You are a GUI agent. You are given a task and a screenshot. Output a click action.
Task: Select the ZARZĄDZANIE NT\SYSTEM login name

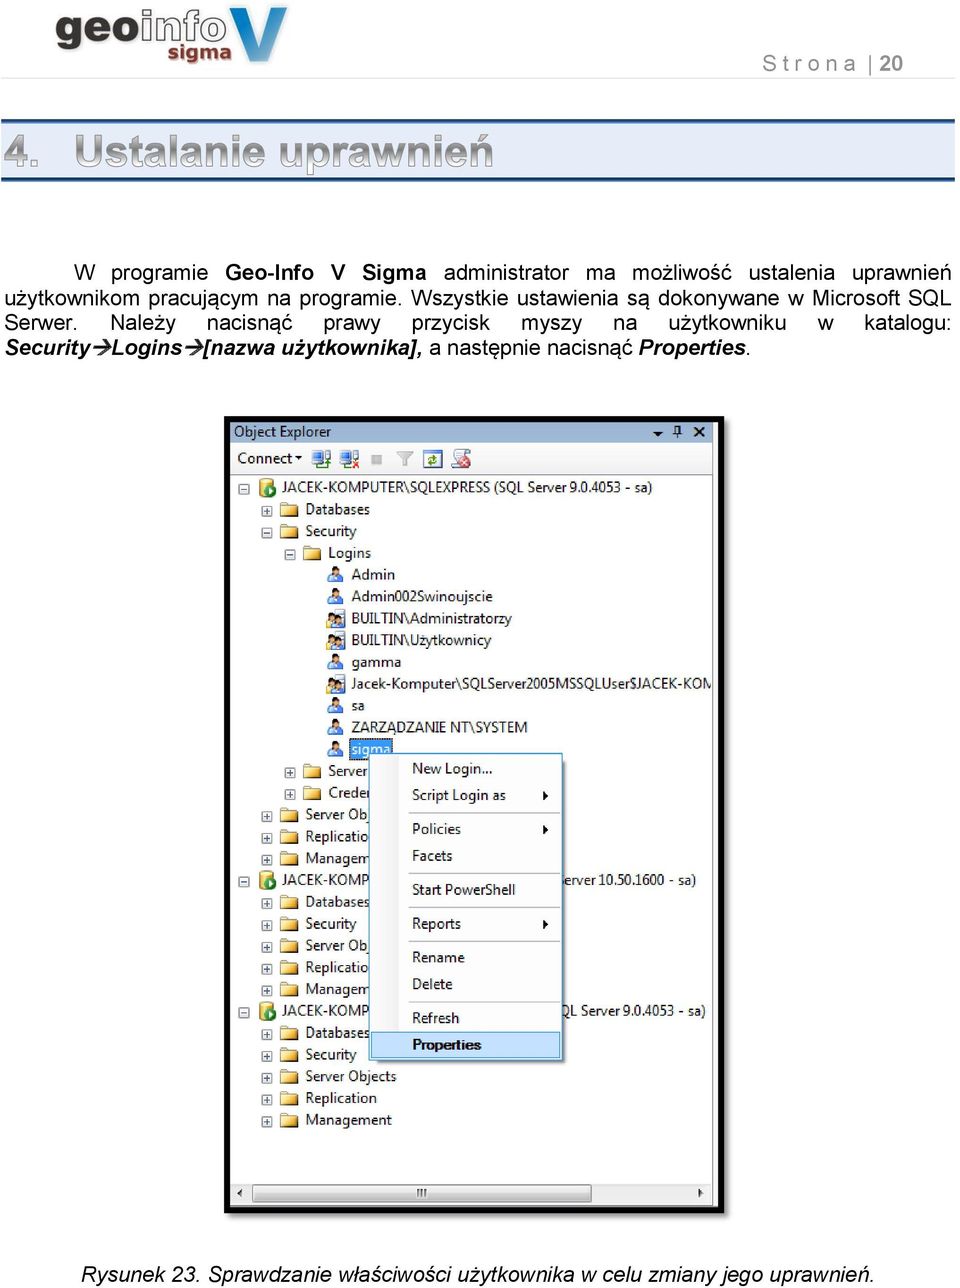[439, 728]
